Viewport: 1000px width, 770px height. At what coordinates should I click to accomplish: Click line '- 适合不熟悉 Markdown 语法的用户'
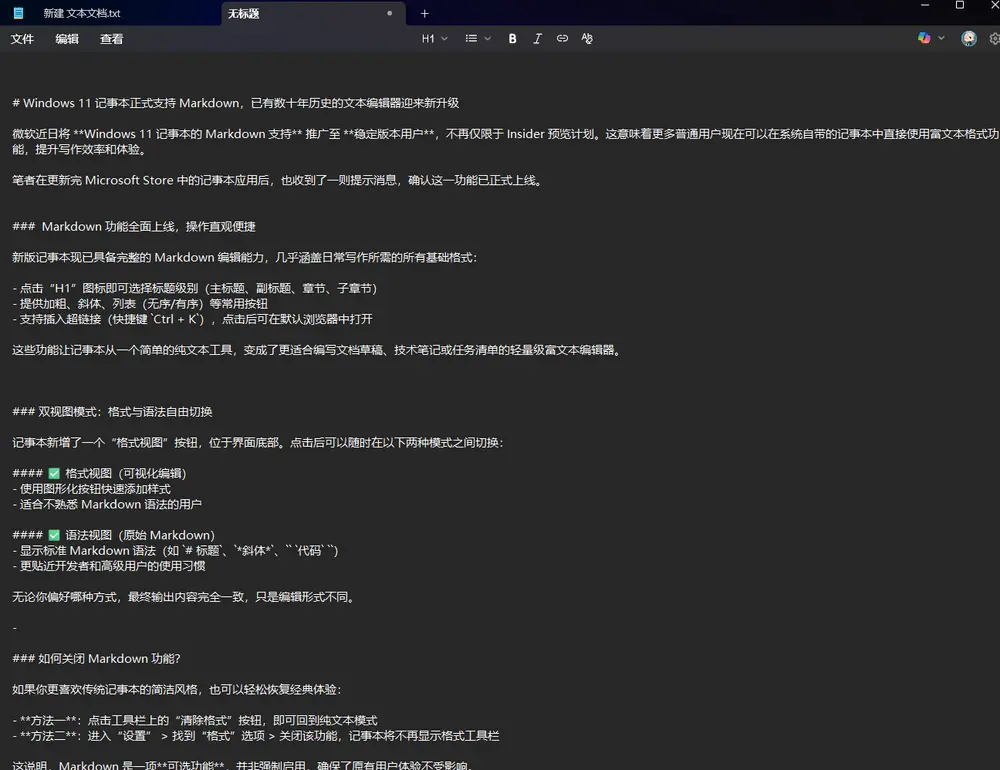click(x=107, y=505)
